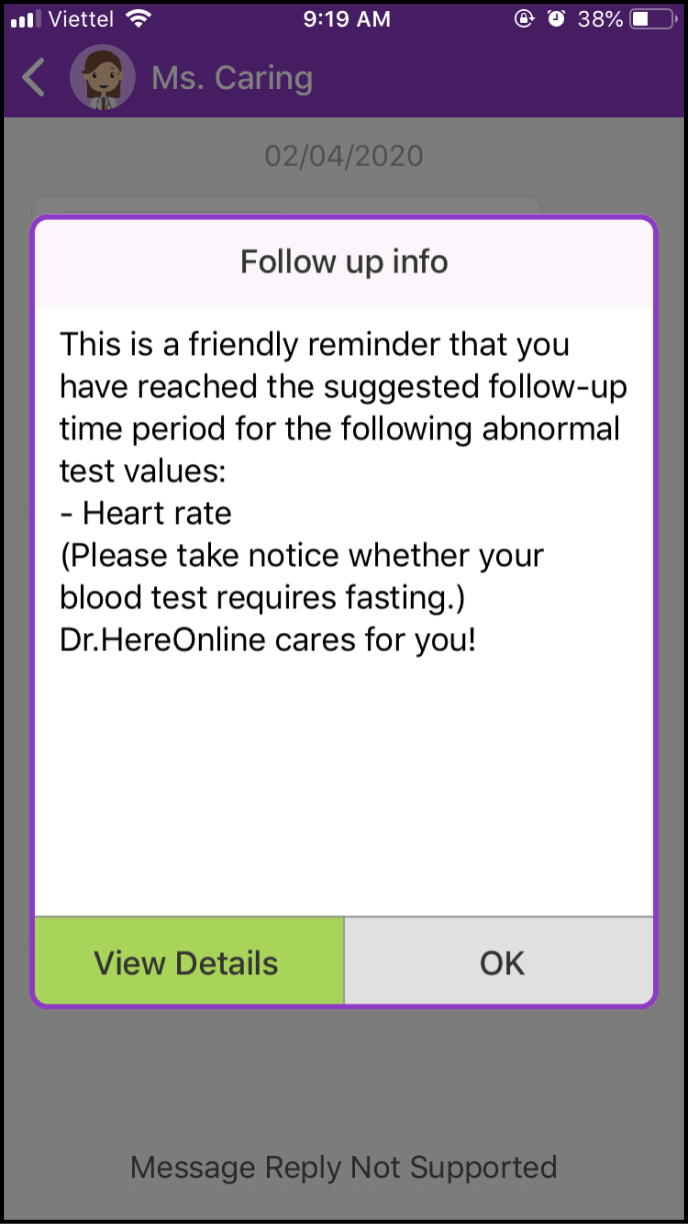688x1224 pixels.
Task: Tap the orientation lock status icon
Action: [523, 19]
